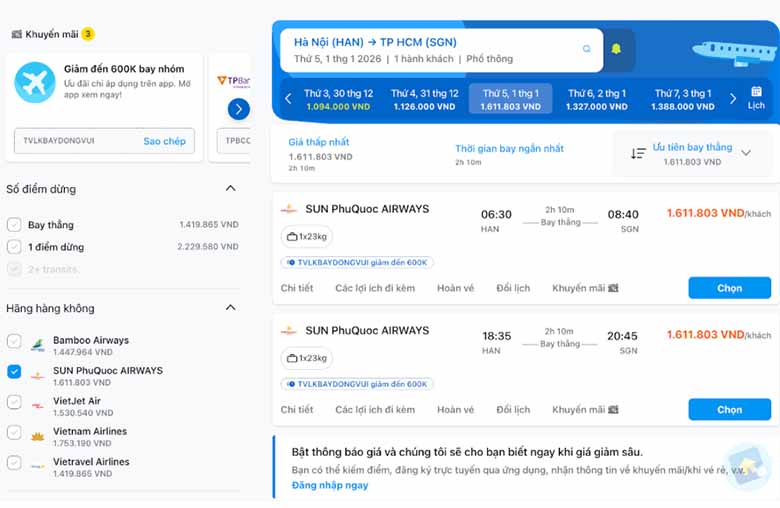Check Bamboo Airways airline filter
Image resolution: width=780 pixels, height=508 pixels.
[x=14, y=341]
